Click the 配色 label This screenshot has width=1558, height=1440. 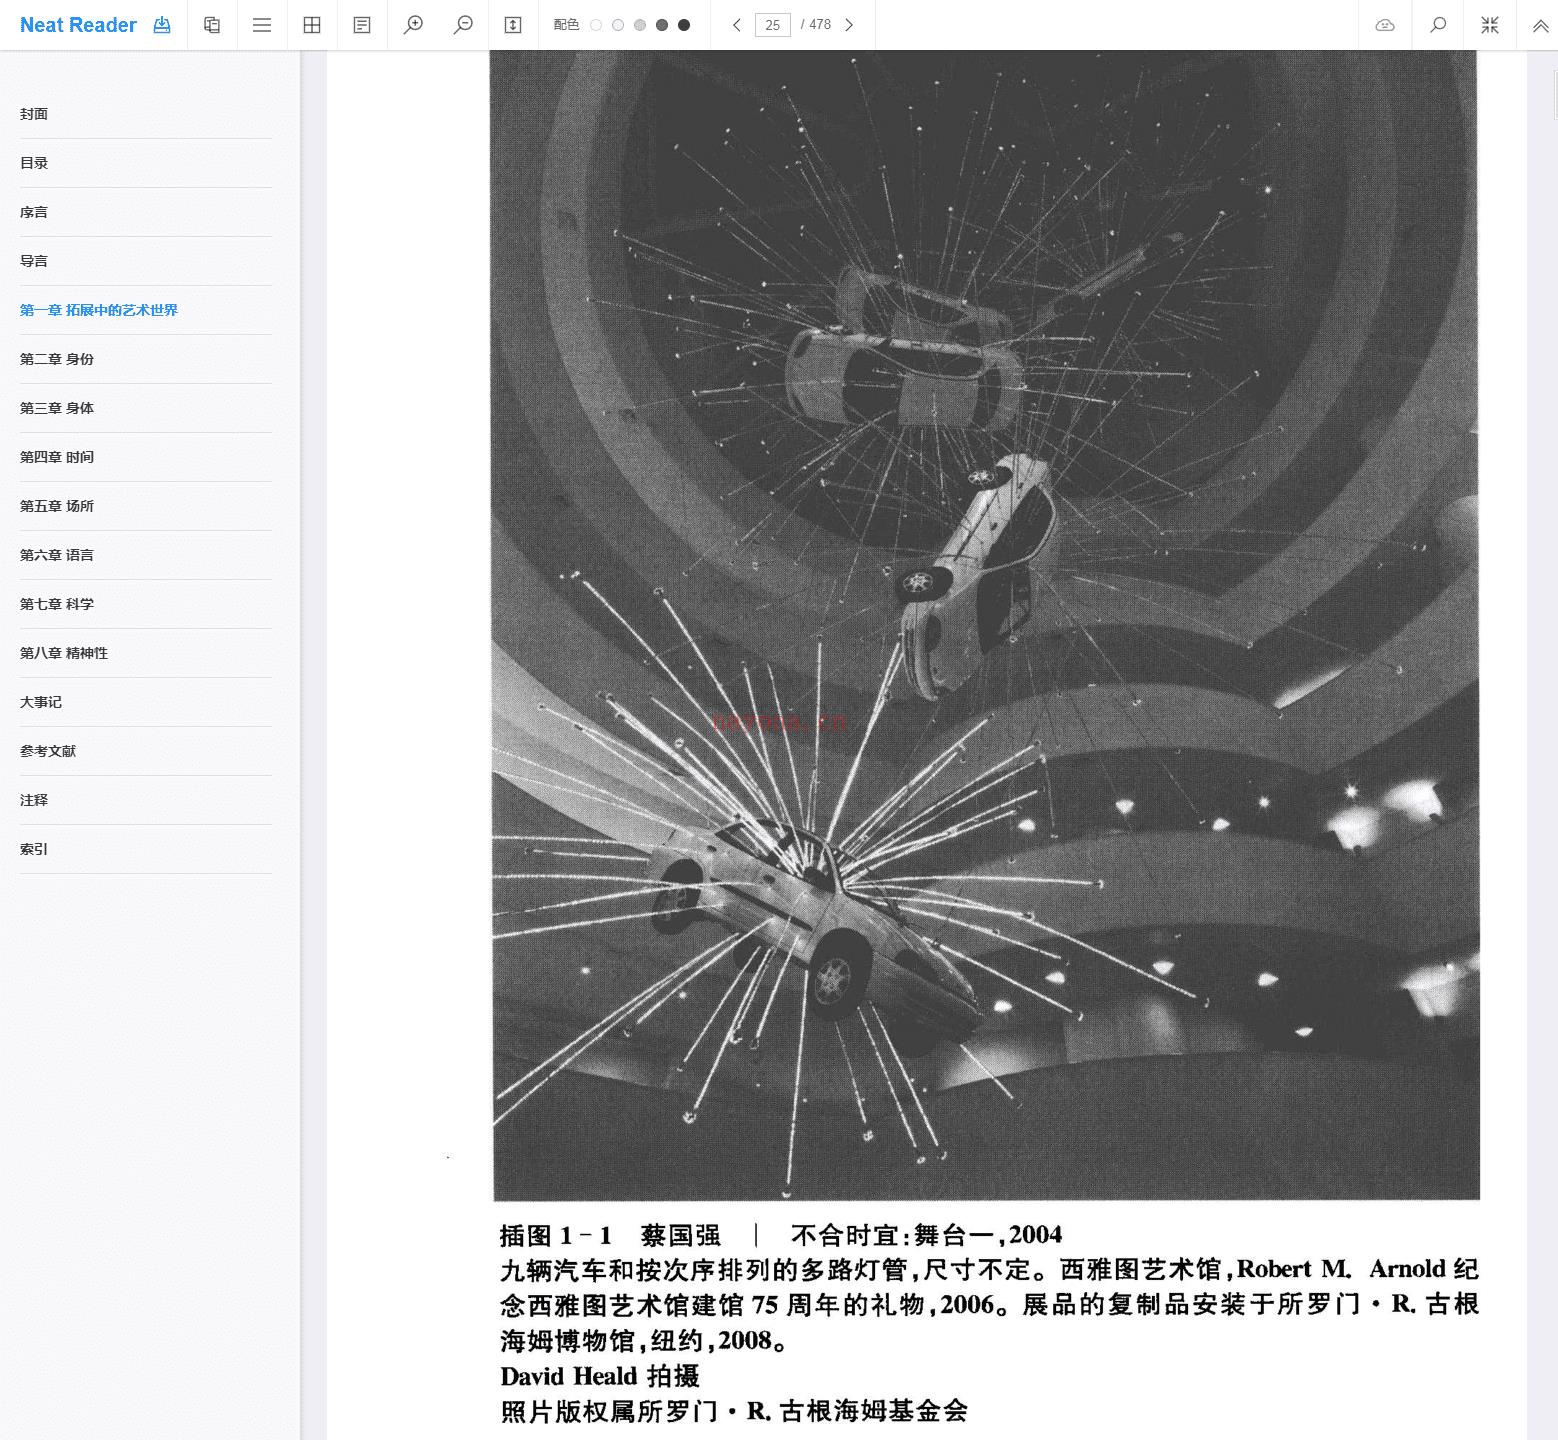point(566,25)
